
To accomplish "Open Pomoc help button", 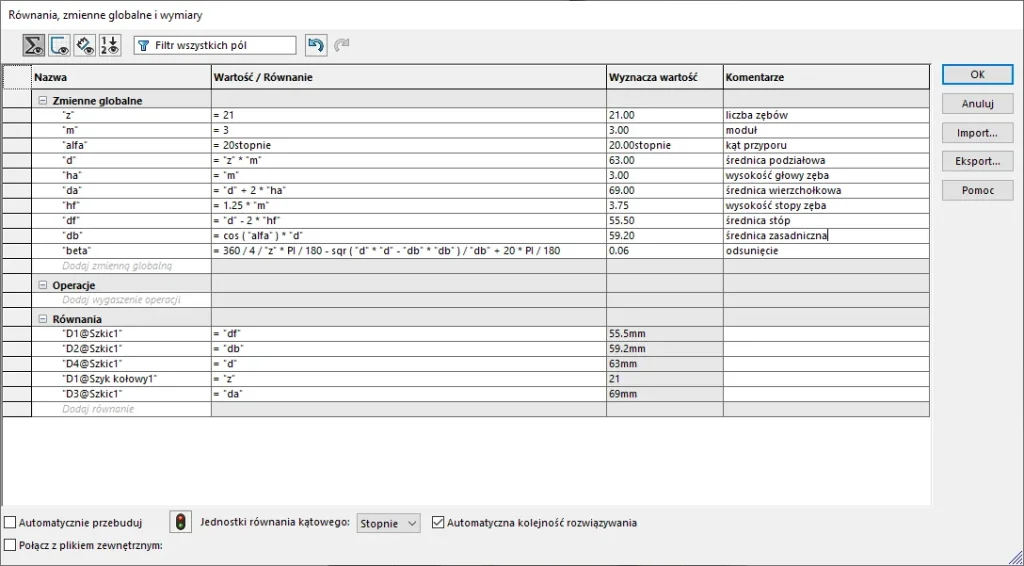I will click(977, 190).
